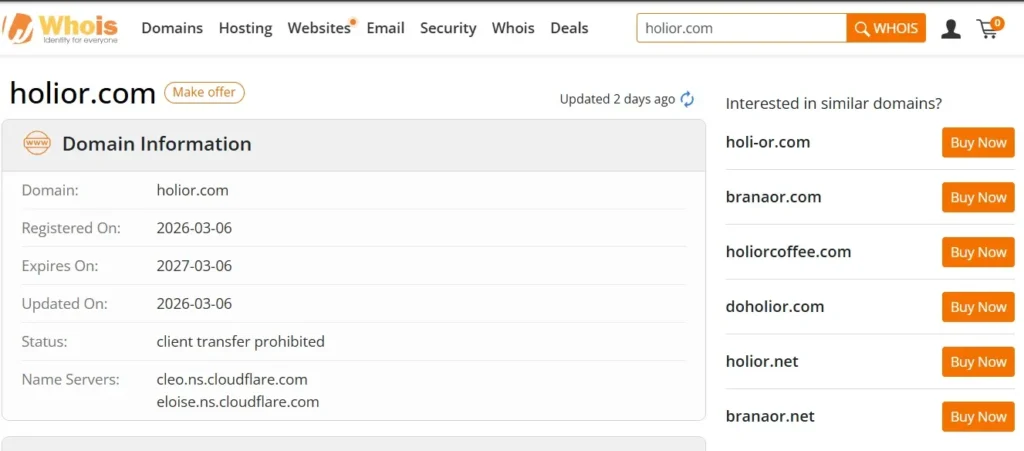Open the Domains menu
The width and height of the screenshot is (1024, 451).
[x=172, y=28]
